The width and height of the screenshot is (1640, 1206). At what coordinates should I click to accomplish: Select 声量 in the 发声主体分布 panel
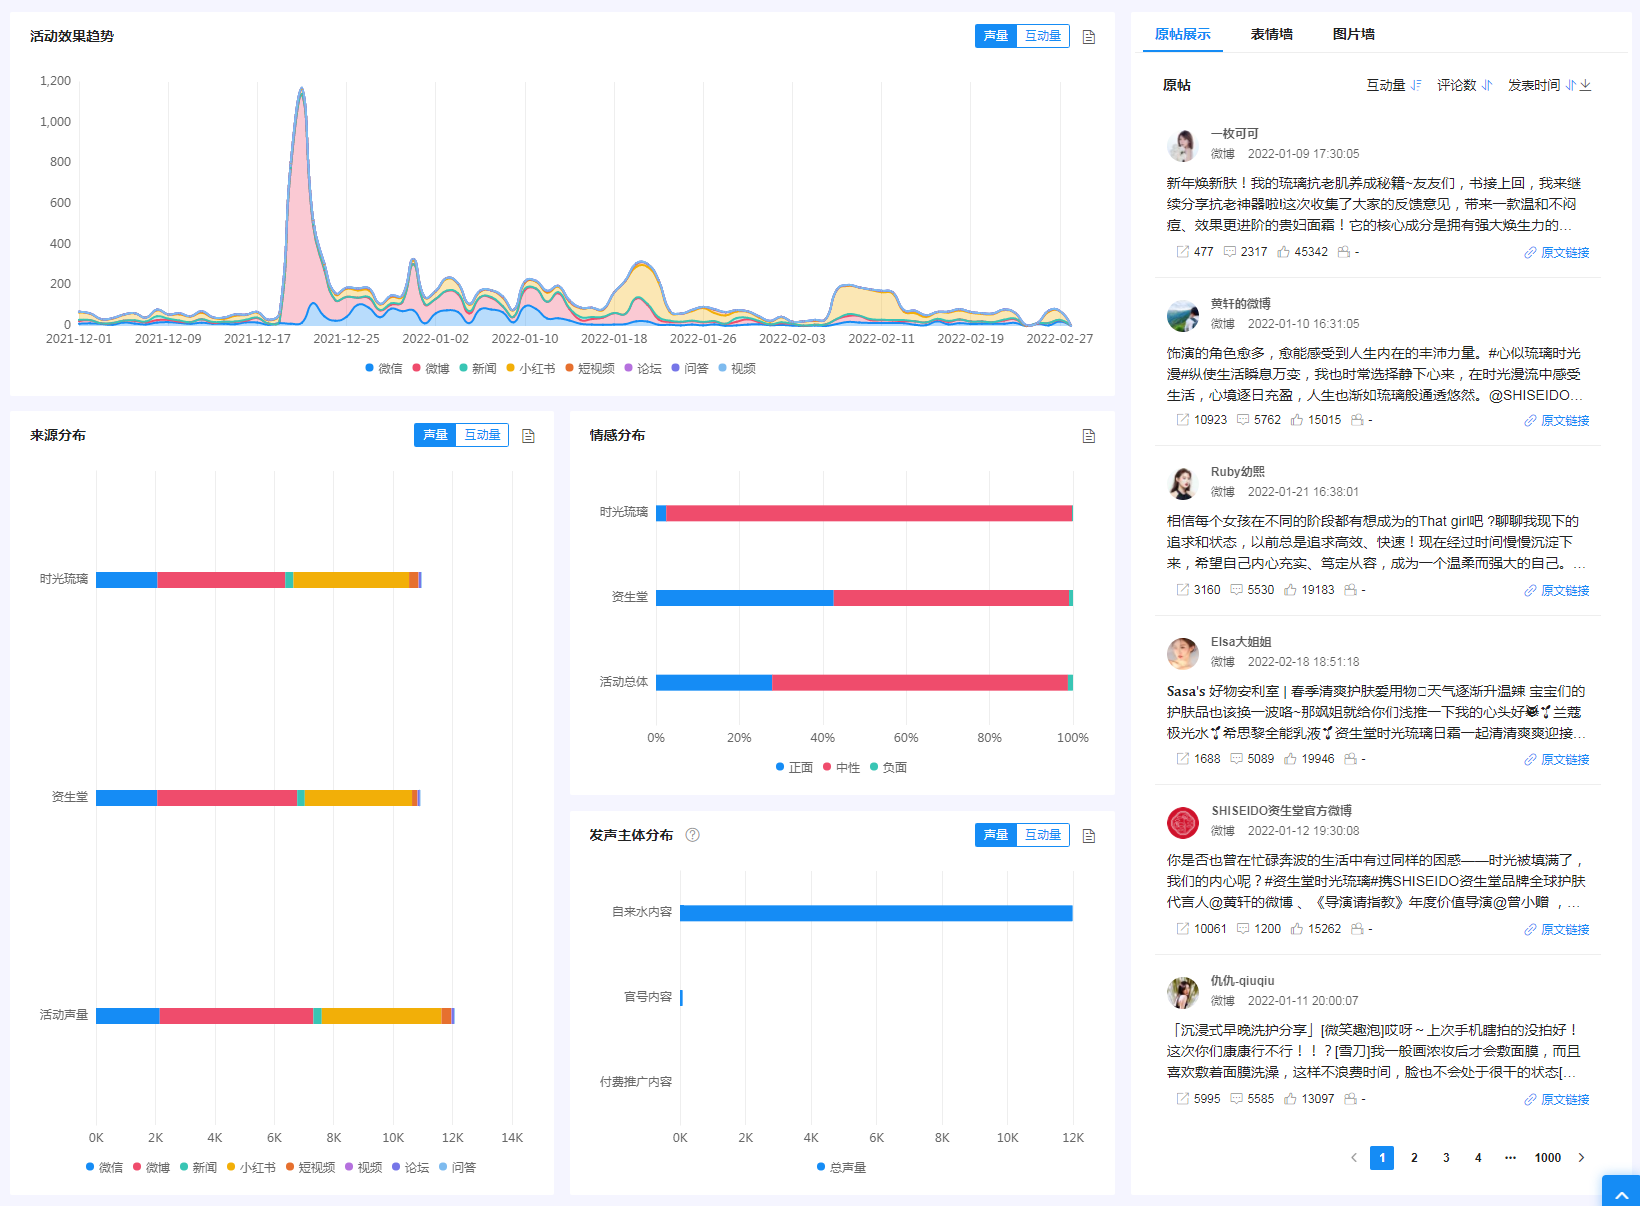click(x=996, y=835)
